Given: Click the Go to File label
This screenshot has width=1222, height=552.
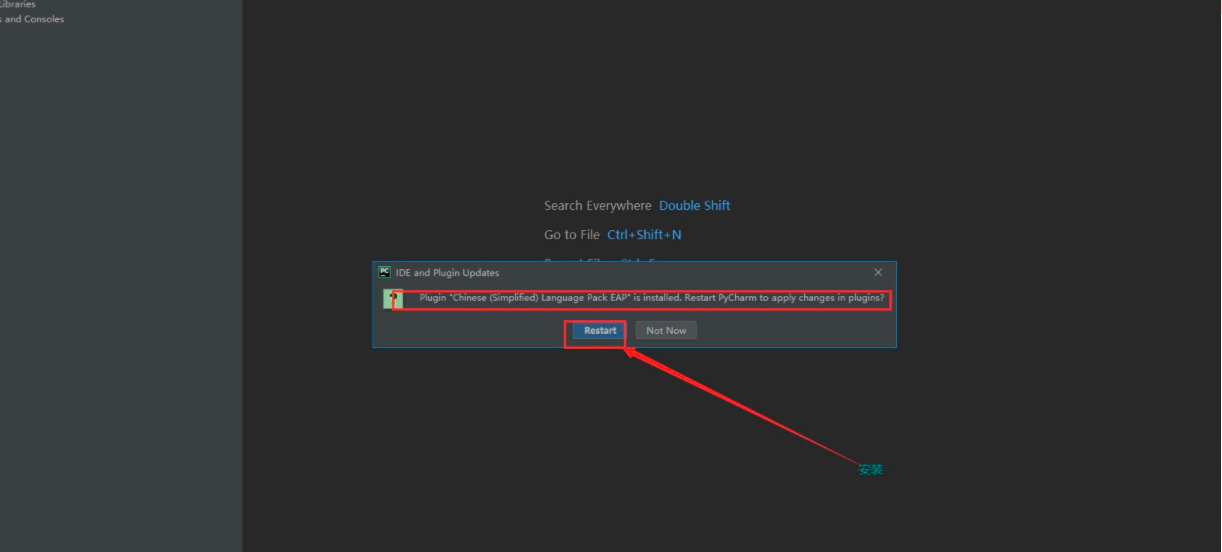Looking at the screenshot, I should point(572,234).
